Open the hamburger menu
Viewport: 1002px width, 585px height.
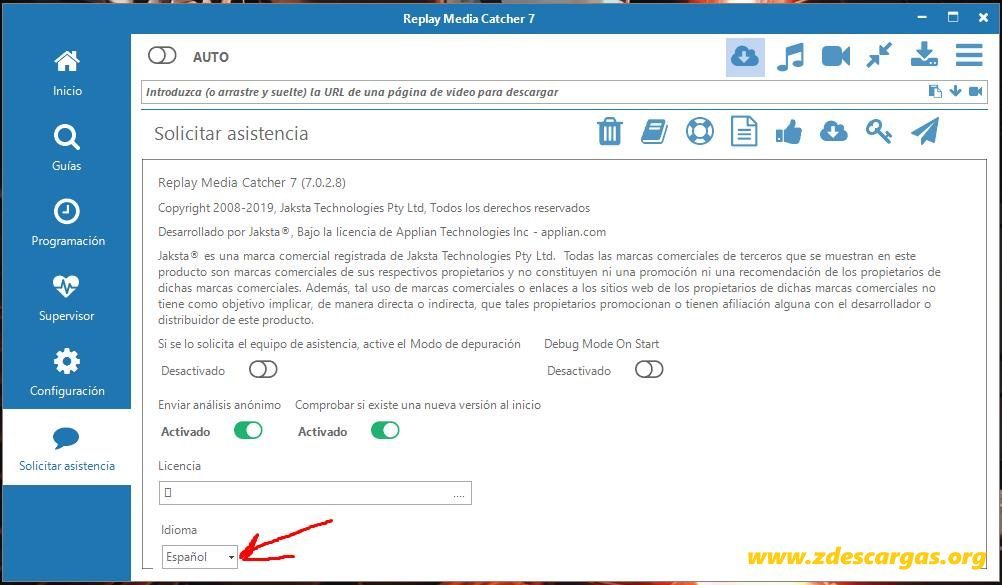coord(969,55)
